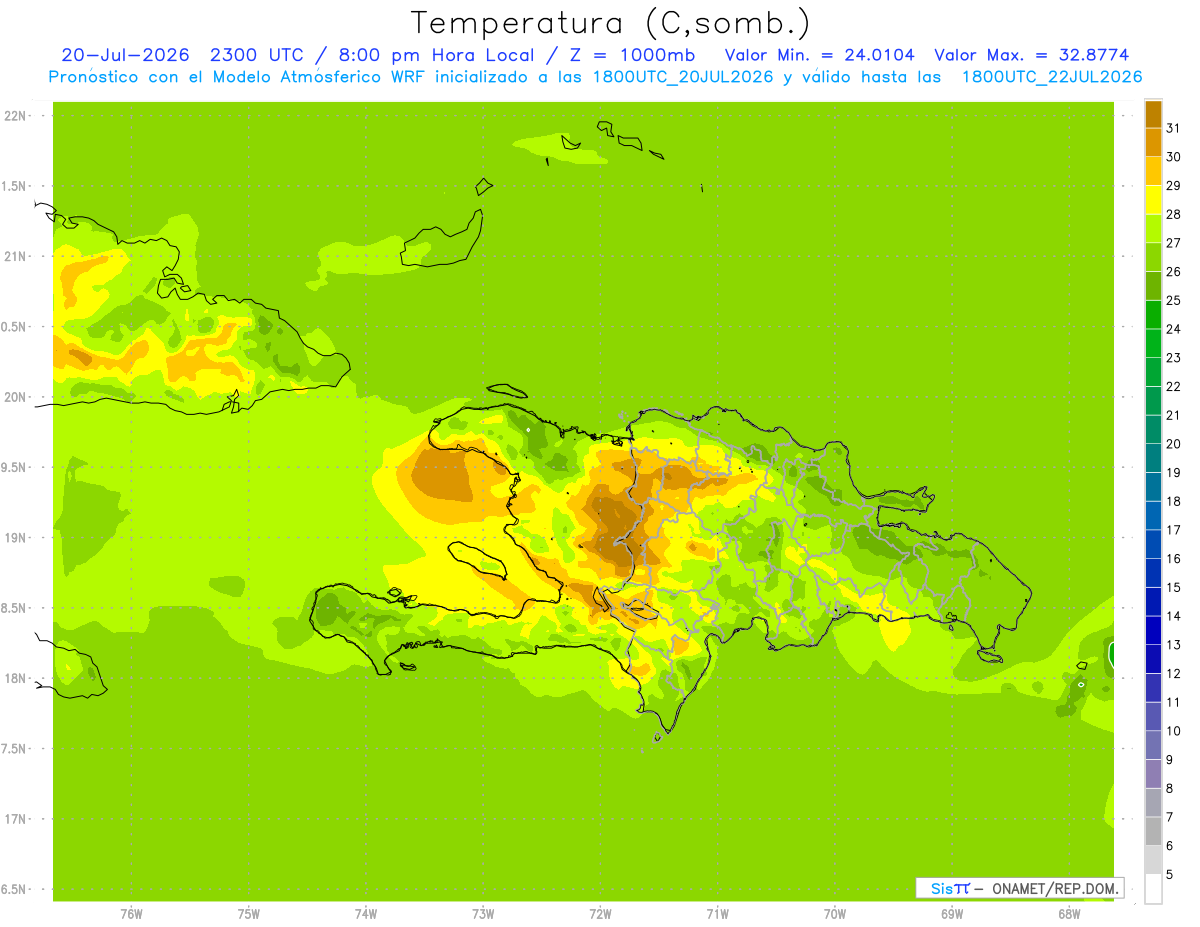Click "Valor Min. = 24.0104" readout
This screenshot has width=1200, height=927.
tap(820, 55)
